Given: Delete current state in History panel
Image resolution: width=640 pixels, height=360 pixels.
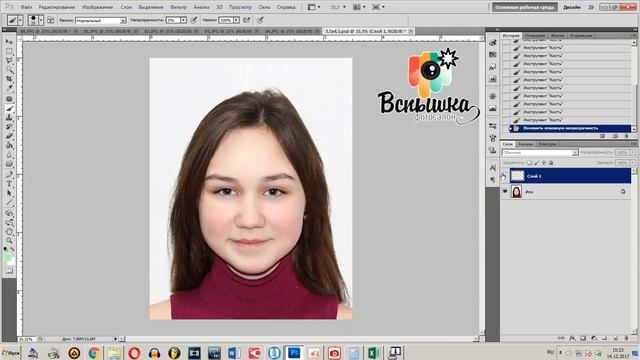Looking at the screenshot, I should [x=627, y=136].
